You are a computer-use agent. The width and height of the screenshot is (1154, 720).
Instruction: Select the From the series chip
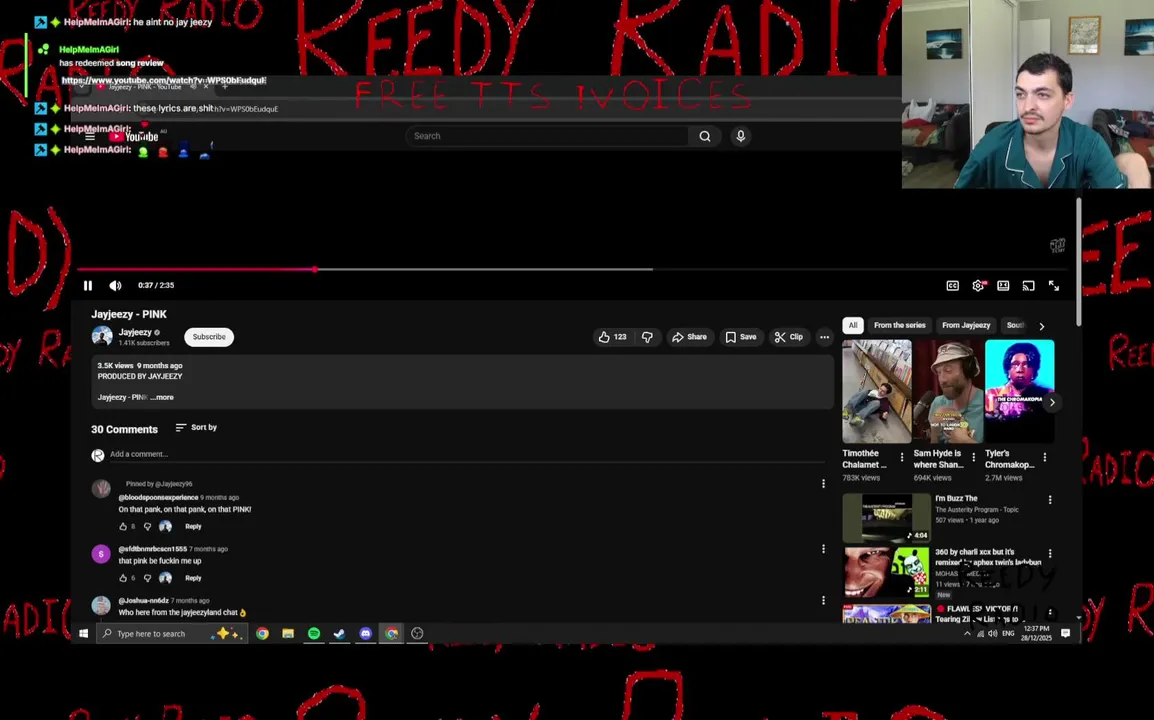[x=899, y=325]
